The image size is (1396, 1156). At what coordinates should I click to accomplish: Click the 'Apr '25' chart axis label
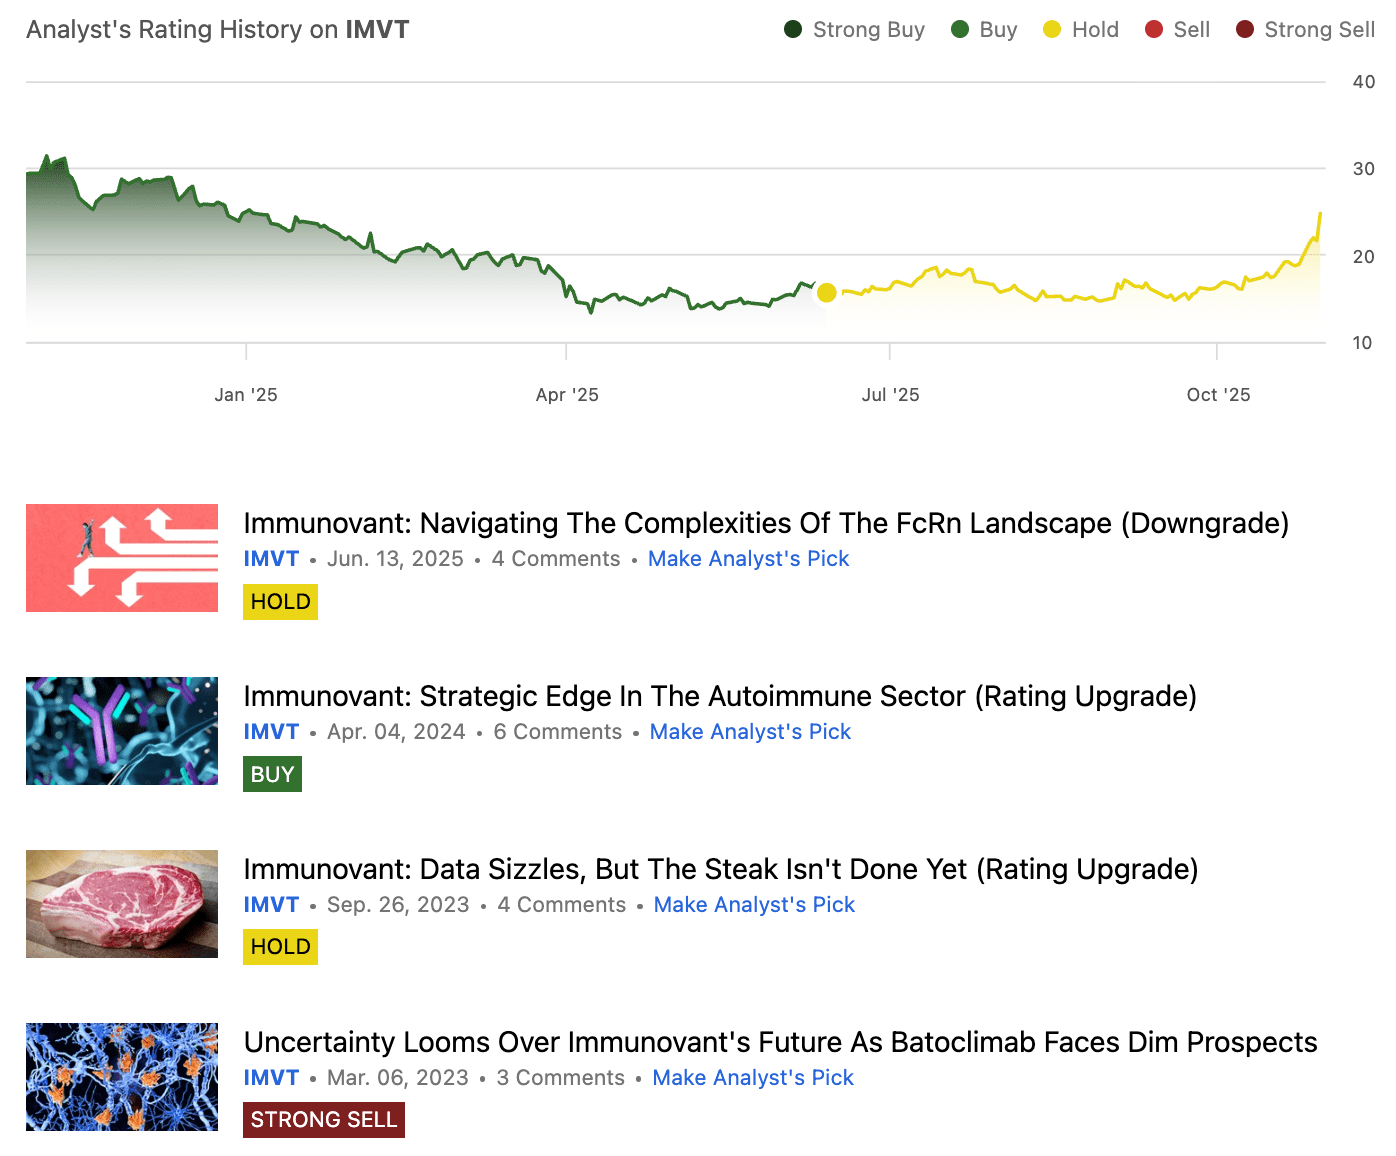[567, 395]
